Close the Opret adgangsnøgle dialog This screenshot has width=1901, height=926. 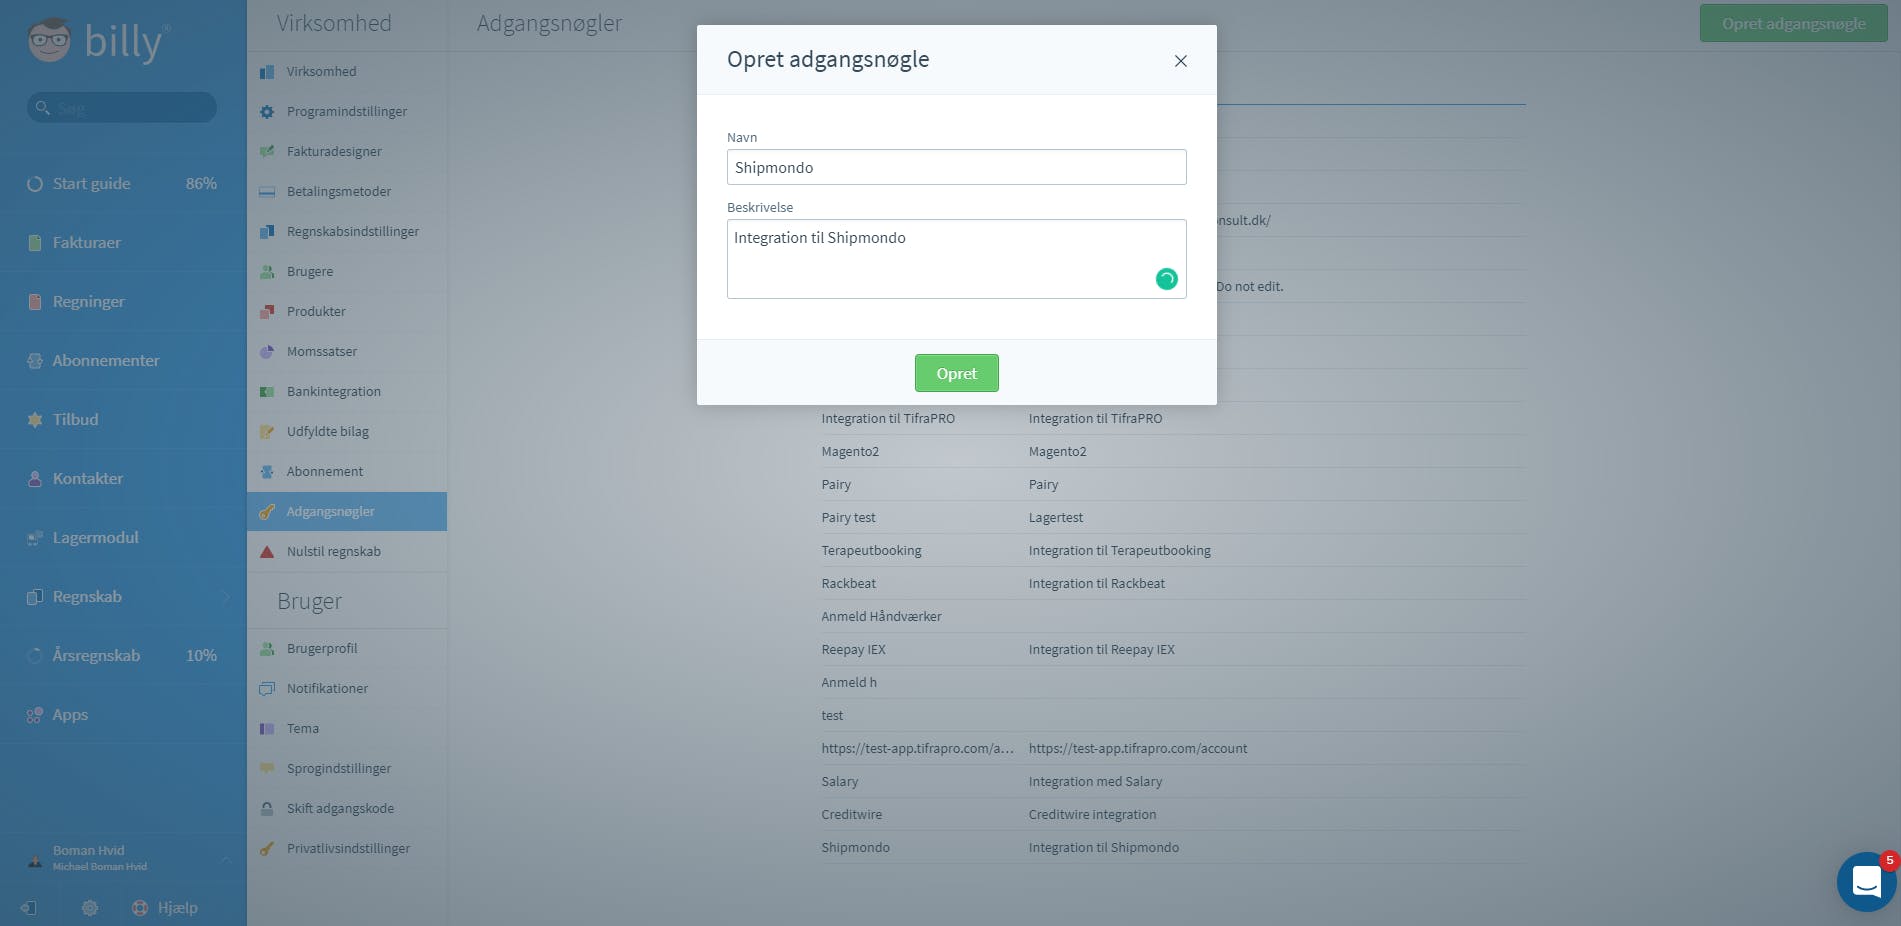(1181, 61)
